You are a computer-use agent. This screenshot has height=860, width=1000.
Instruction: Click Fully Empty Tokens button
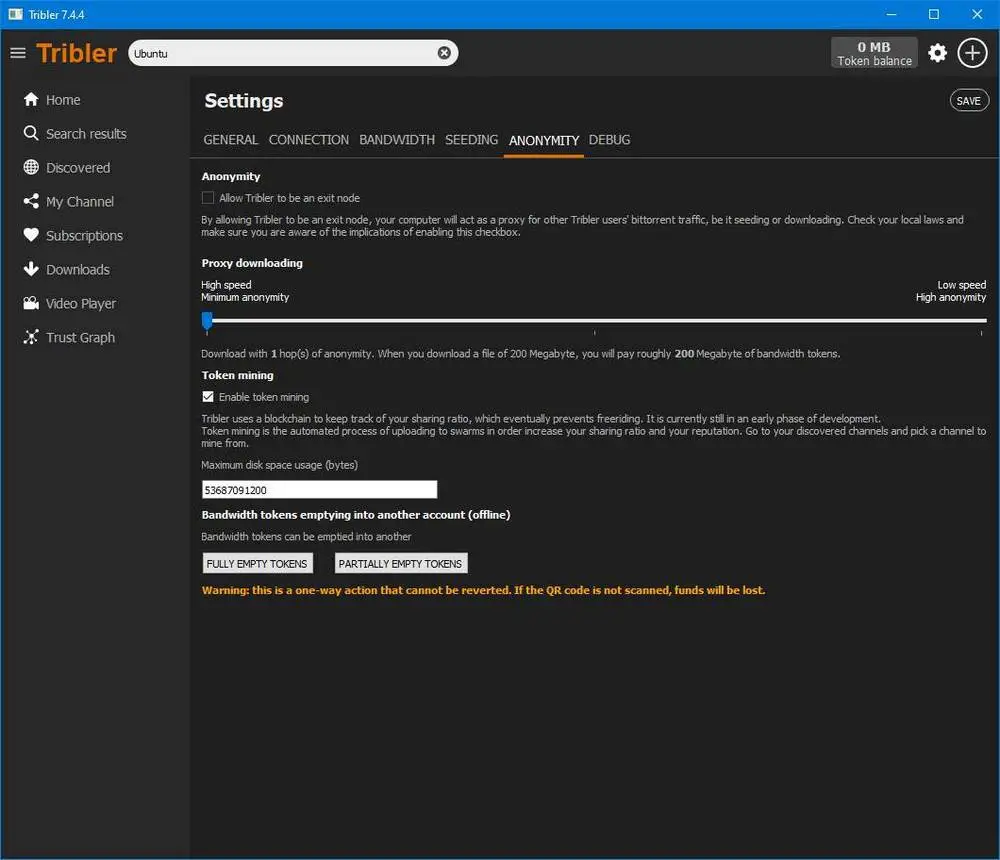tap(257, 563)
